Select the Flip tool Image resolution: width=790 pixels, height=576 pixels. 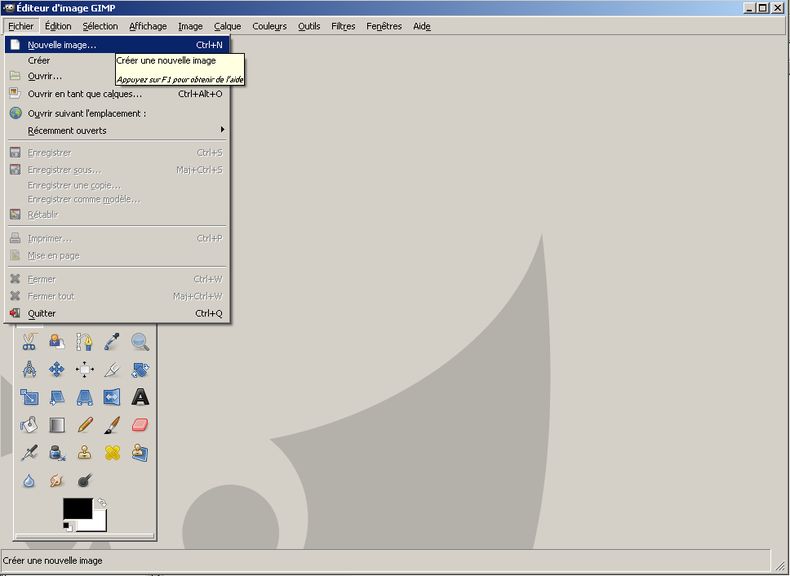point(112,397)
